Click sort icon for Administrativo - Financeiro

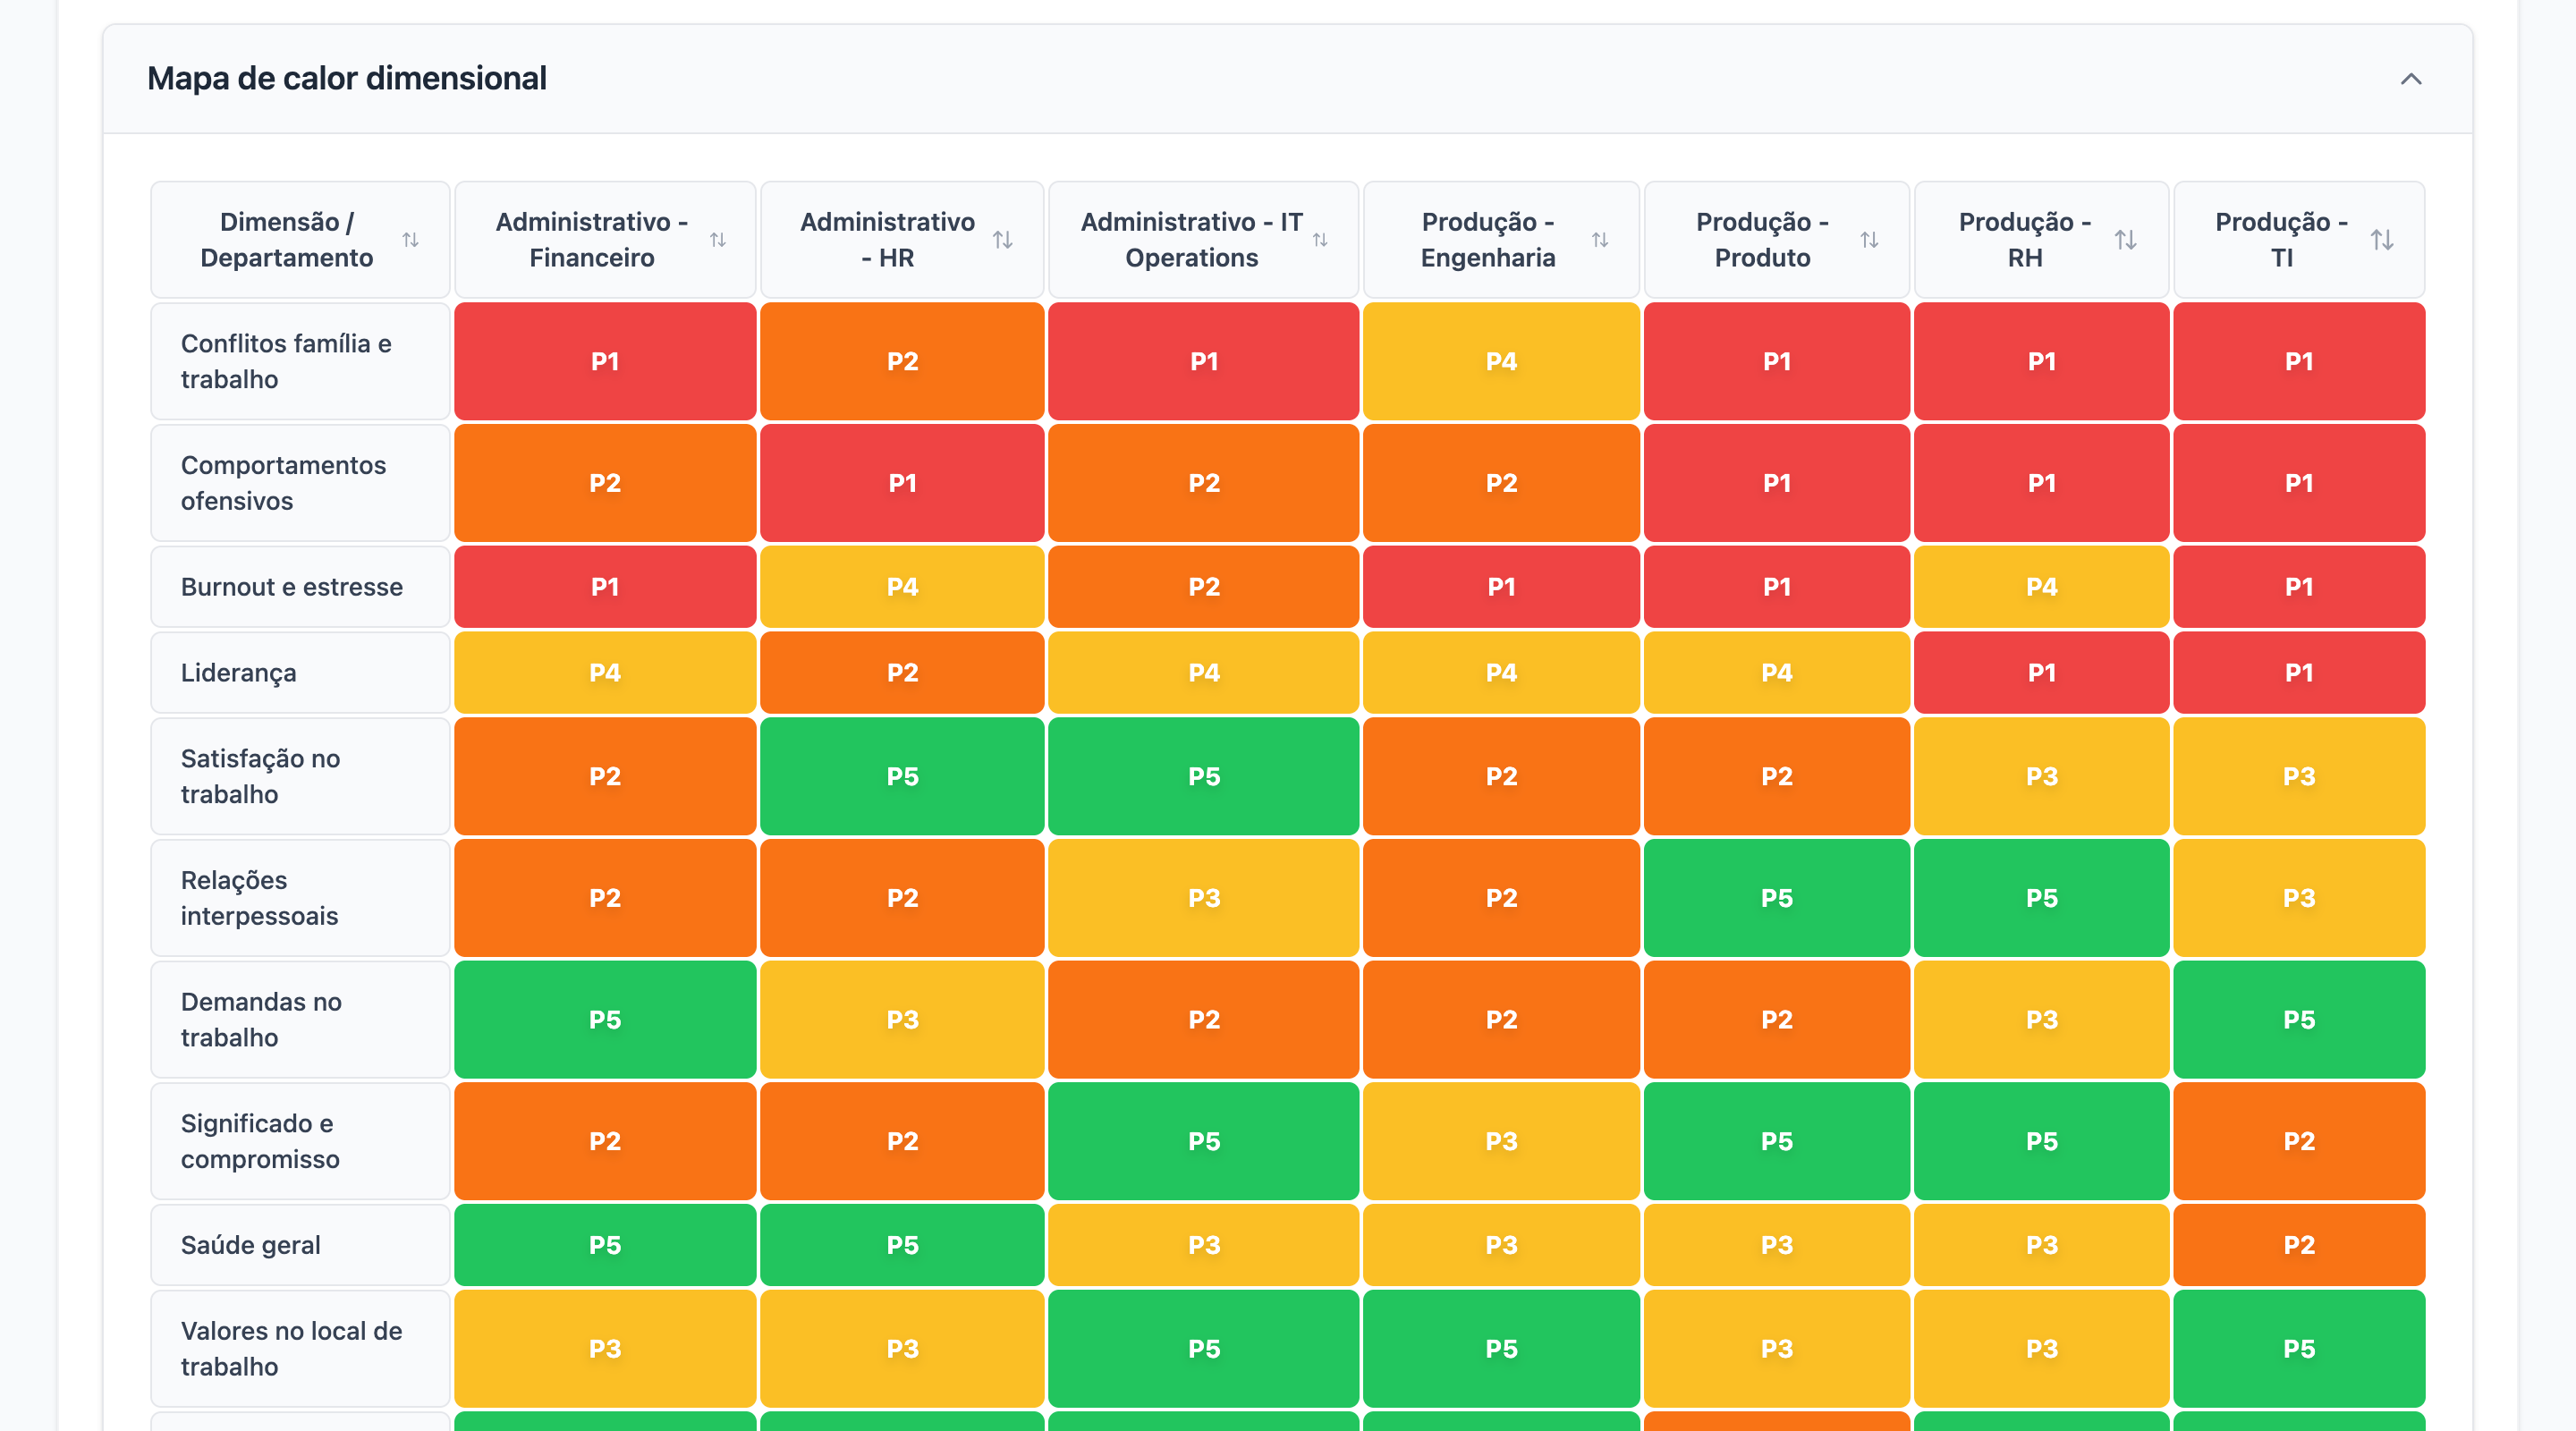pyautogui.click(x=718, y=240)
